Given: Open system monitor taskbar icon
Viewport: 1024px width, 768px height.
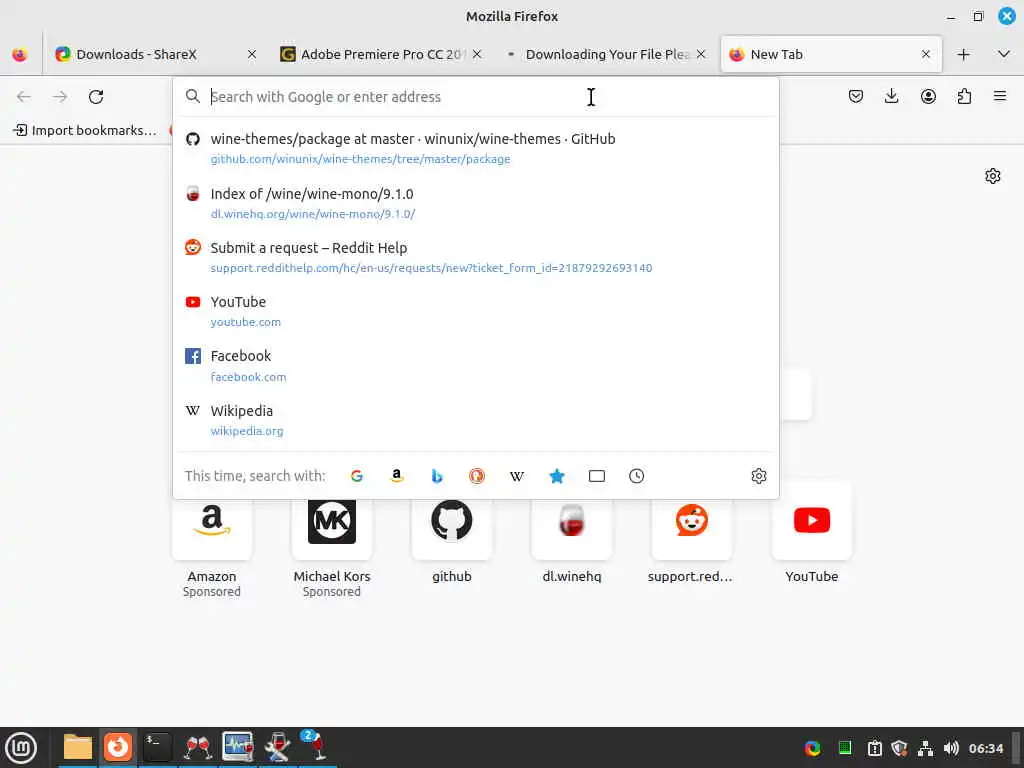Looking at the screenshot, I should click(x=237, y=747).
